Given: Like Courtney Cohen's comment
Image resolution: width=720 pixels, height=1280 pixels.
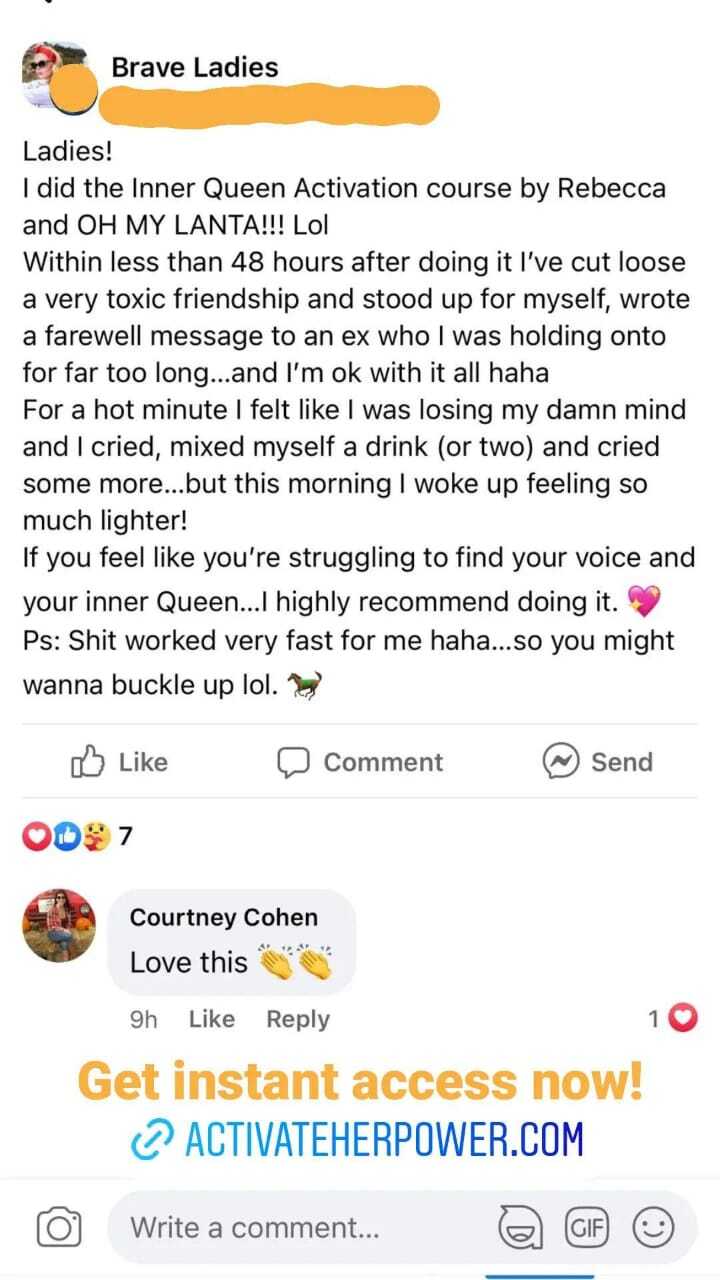Looking at the screenshot, I should (211, 1019).
